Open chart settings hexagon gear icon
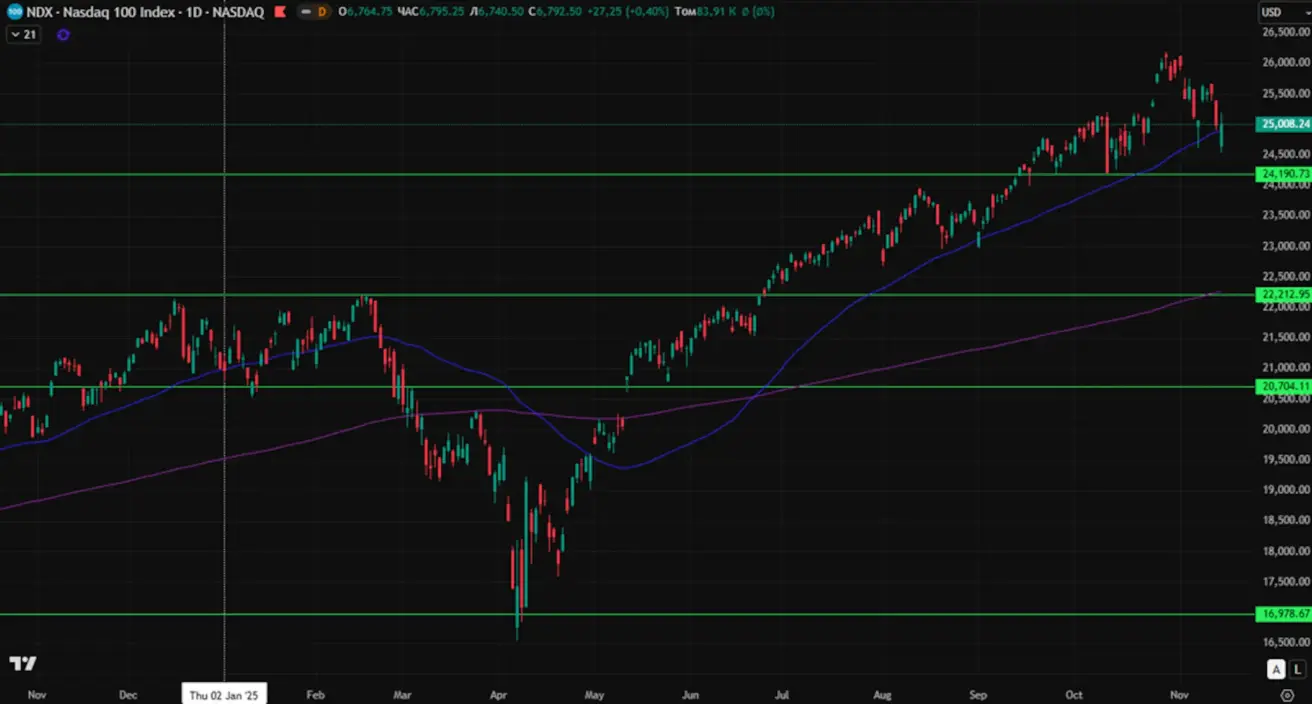Image resolution: width=1312 pixels, height=704 pixels. [1287, 695]
